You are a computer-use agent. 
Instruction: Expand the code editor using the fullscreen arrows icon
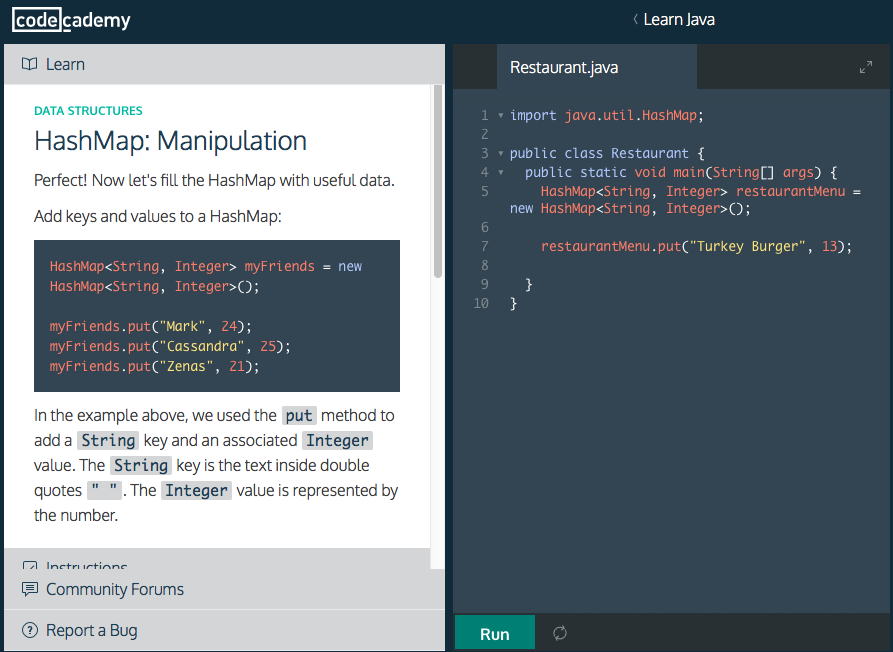coord(865,67)
